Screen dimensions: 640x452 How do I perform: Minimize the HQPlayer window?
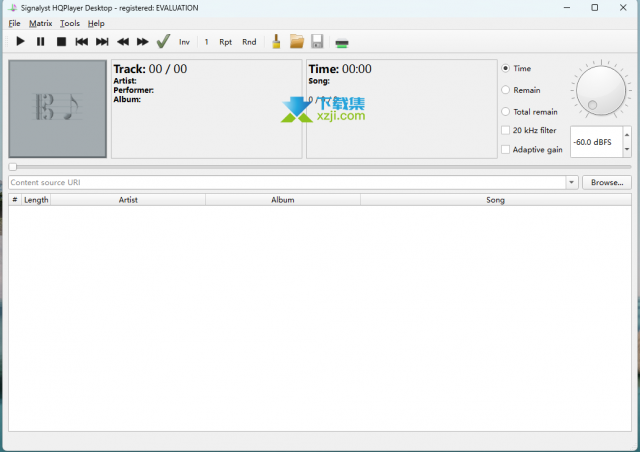(567, 8)
